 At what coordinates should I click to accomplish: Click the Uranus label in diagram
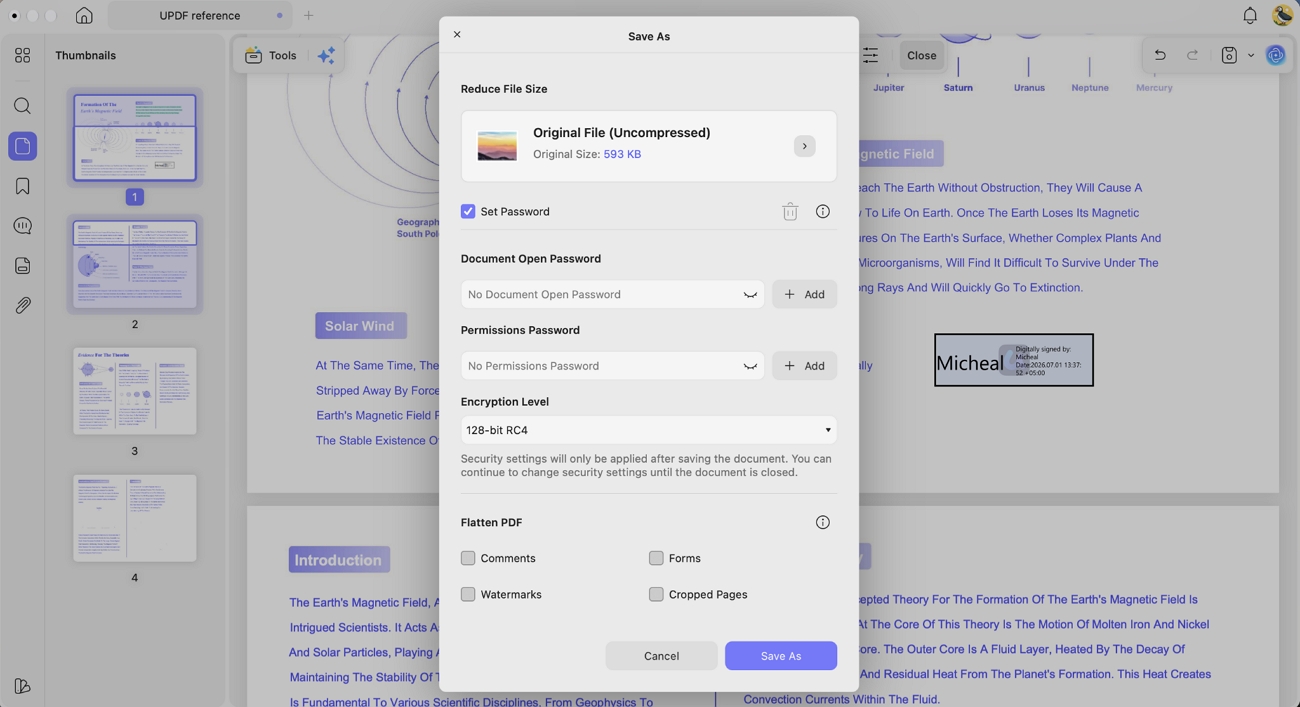(x=1029, y=88)
